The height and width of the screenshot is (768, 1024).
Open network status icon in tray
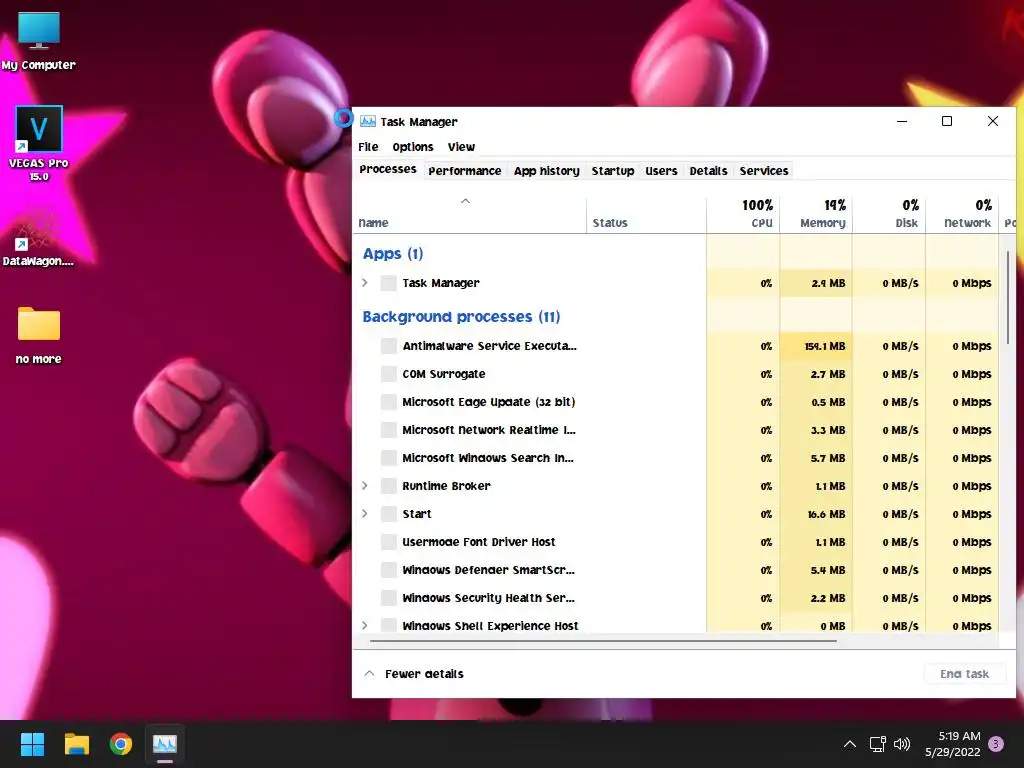(x=877, y=744)
